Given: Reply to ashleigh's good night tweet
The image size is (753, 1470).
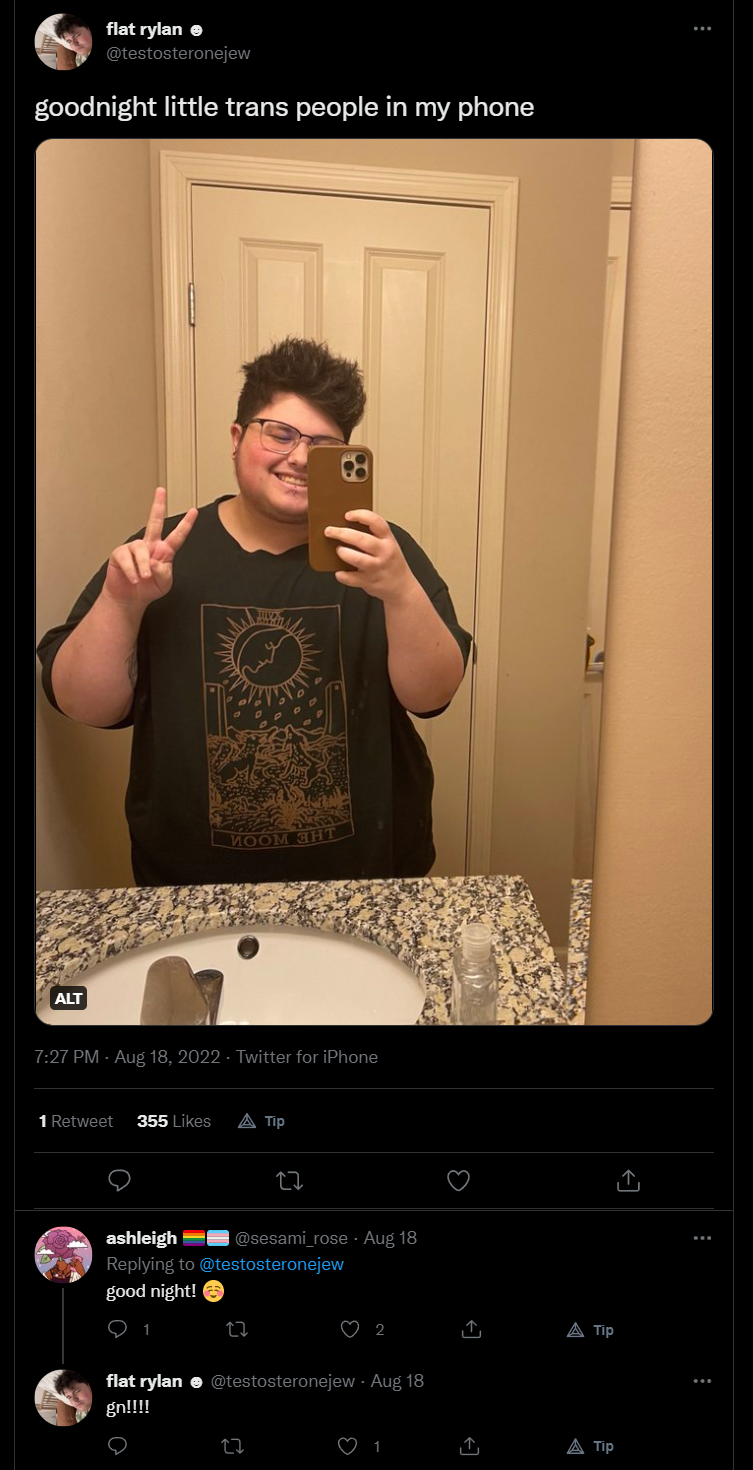Looking at the screenshot, I should [118, 1330].
